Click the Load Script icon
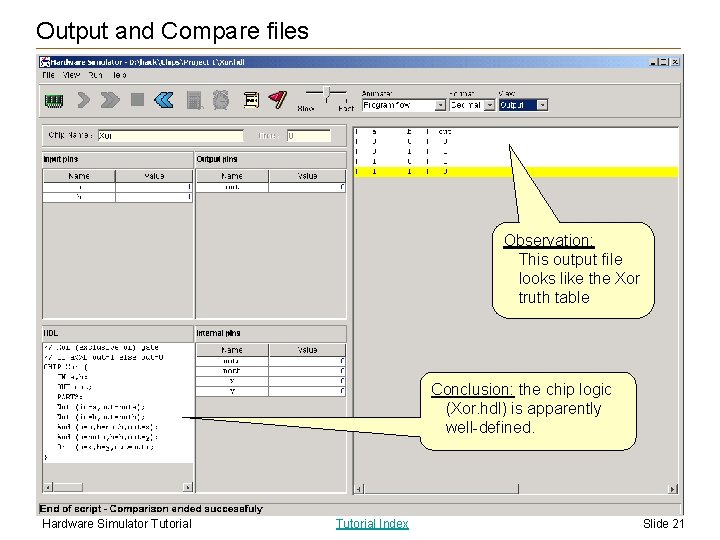 pyautogui.click(x=251, y=100)
